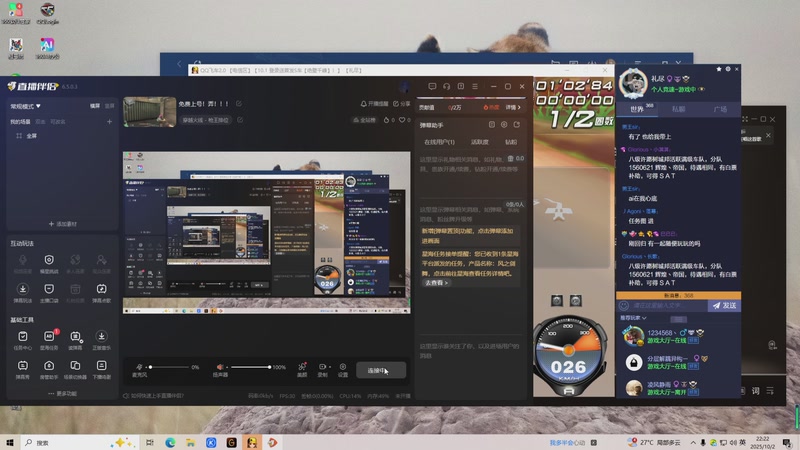Click 发送 send button in chat

click(x=724, y=306)
